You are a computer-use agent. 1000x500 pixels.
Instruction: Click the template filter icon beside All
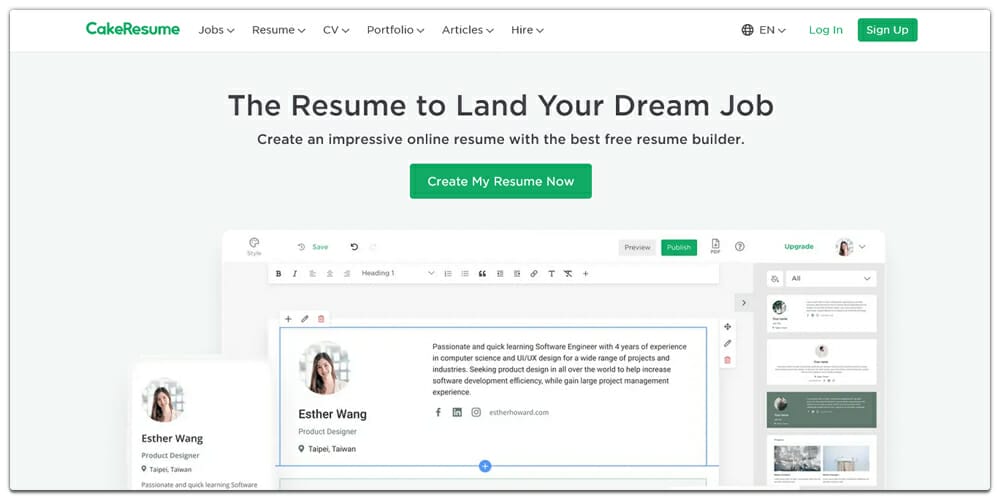coord(775,279)
